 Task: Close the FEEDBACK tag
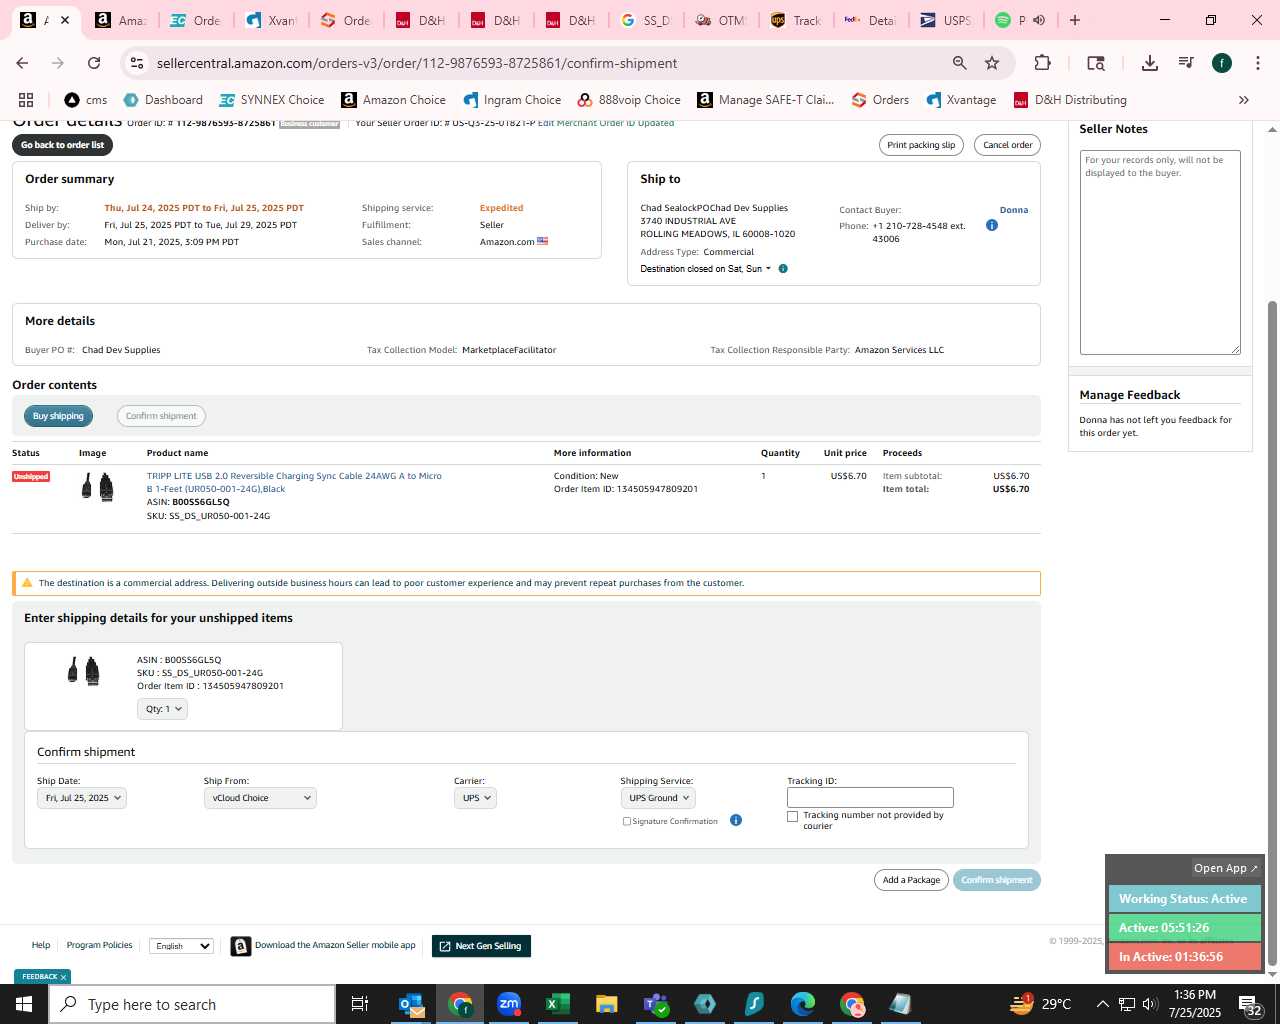(63, 977)
